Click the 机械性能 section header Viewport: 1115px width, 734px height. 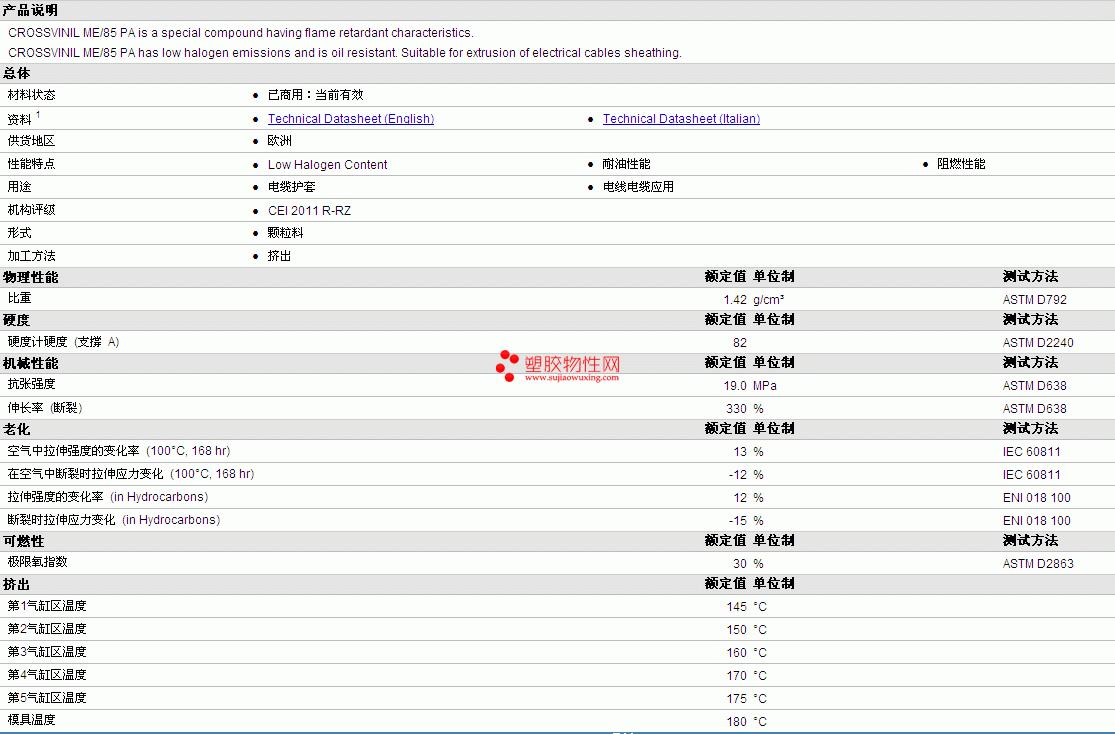coord(31,363)
